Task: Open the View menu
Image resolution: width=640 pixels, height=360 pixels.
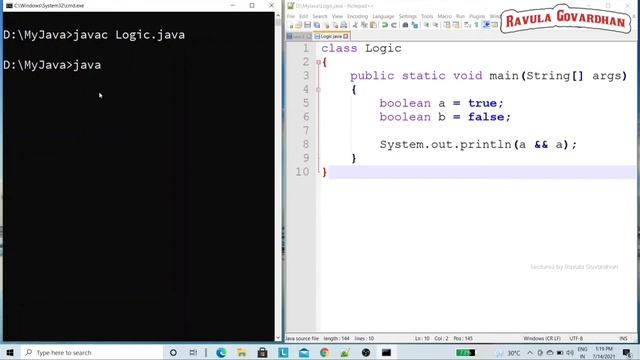Action: click(x=337, y=16)
